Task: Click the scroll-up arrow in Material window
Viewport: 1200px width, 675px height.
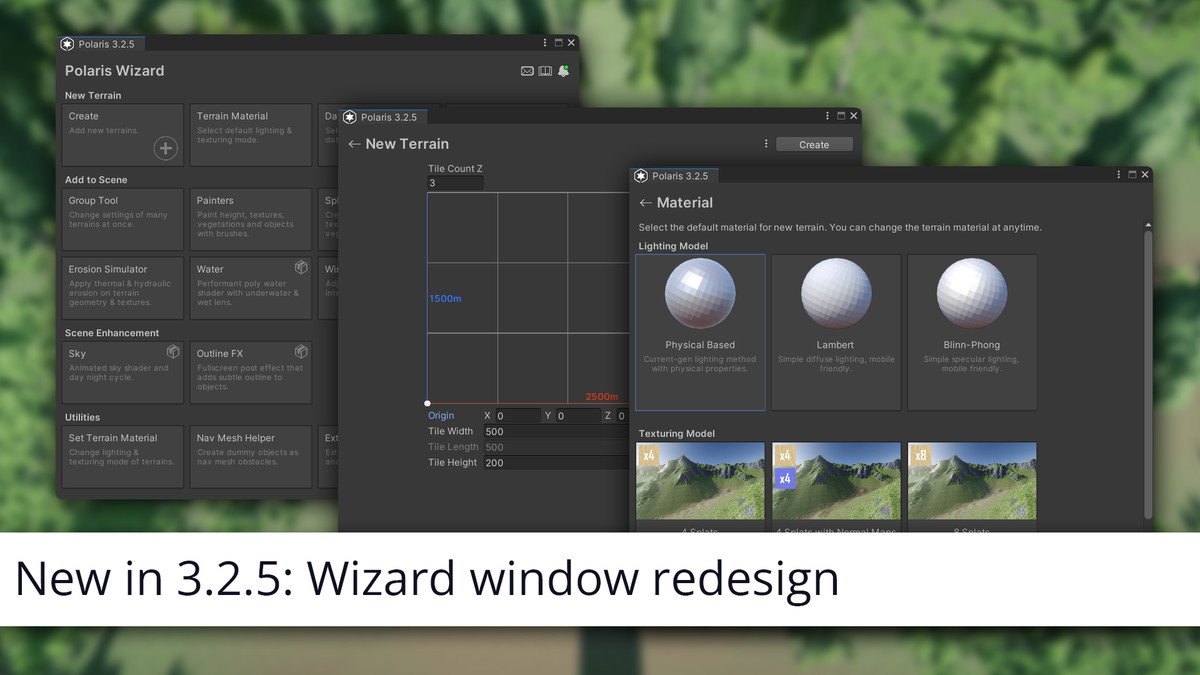Action: click(x=1148, y=225)
